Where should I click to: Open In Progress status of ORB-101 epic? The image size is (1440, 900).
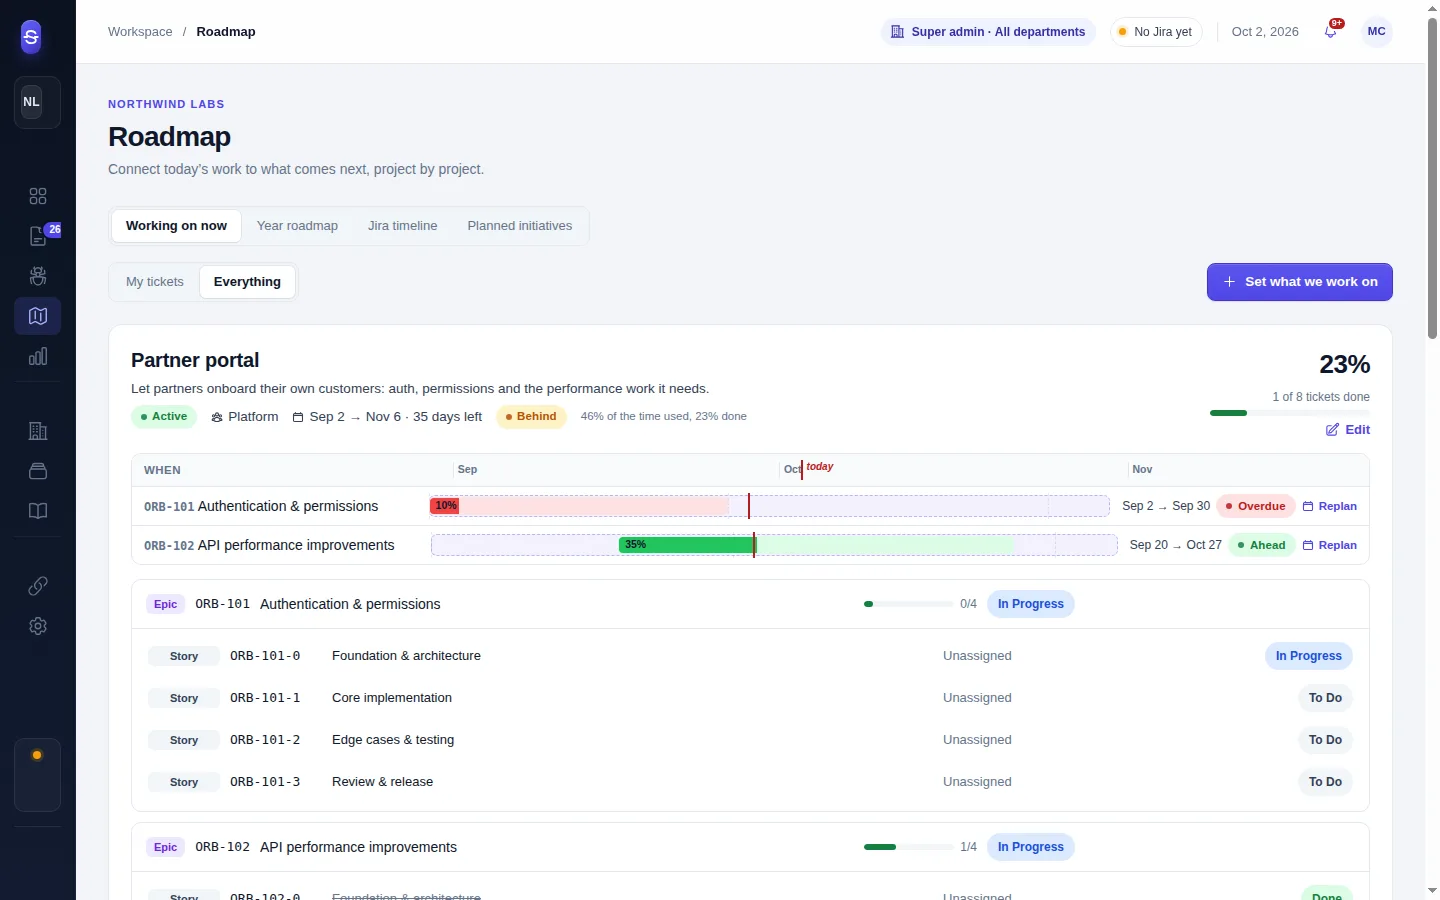1031,604
